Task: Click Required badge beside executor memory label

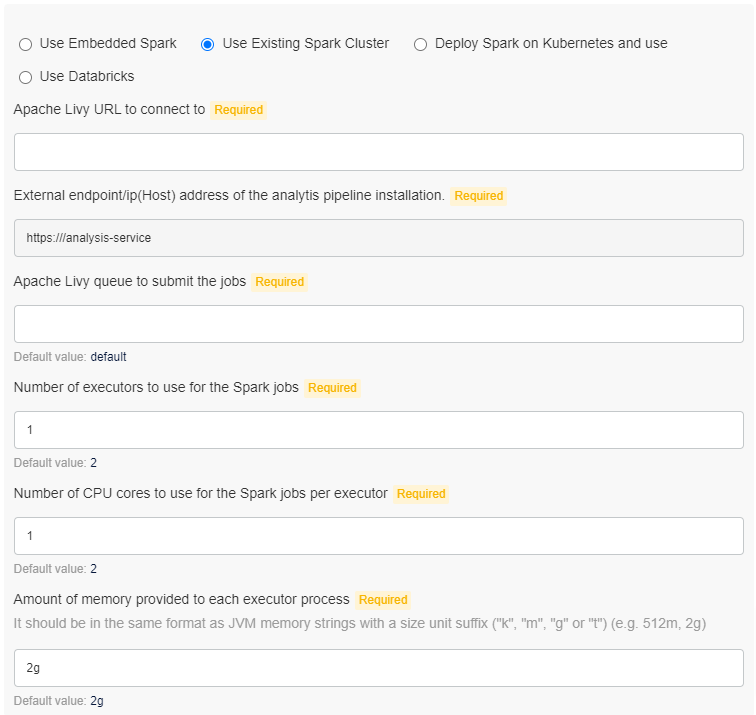Action: pos(383,600)
